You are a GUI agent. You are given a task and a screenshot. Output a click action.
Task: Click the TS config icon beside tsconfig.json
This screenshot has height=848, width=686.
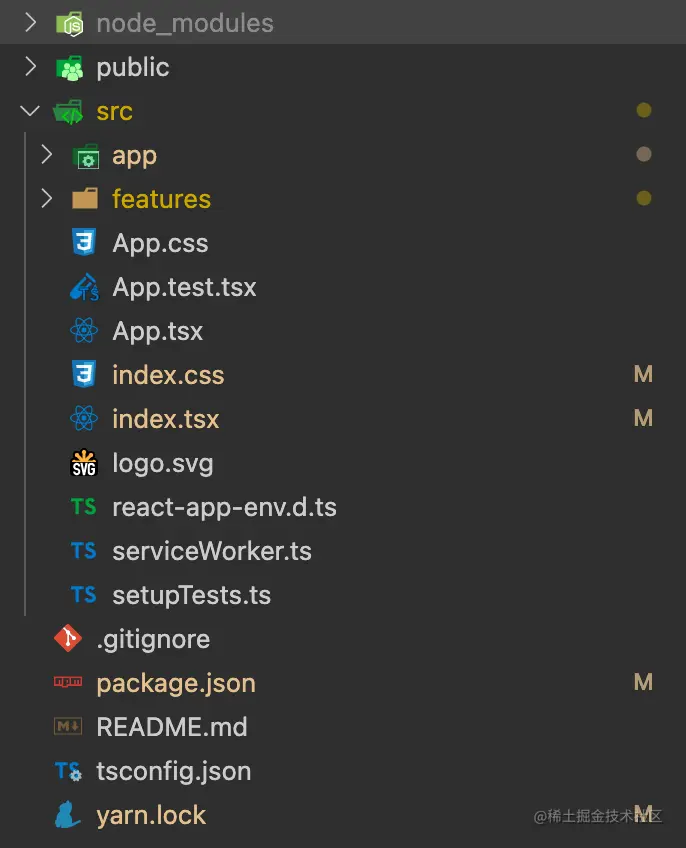pos(68,771)
